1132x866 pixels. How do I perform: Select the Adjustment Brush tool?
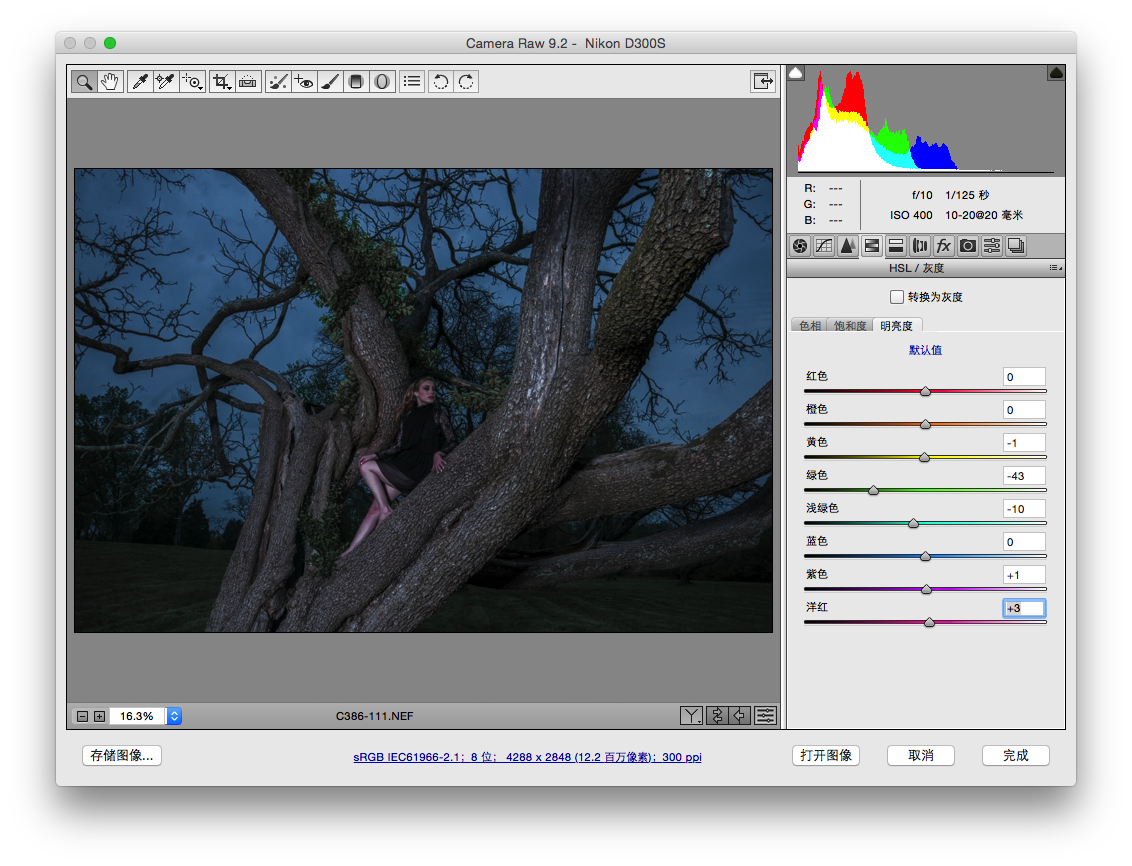coord(330,82)
